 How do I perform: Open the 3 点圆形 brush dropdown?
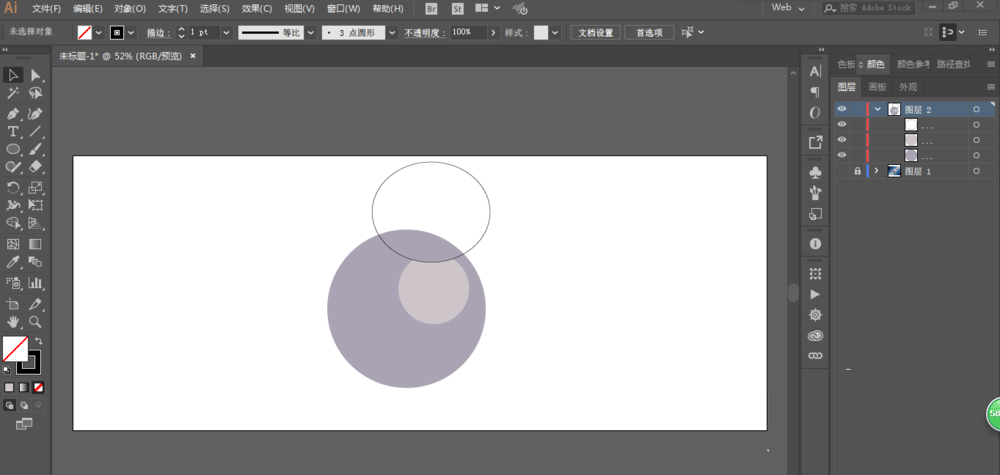click(x=392, y=33)
